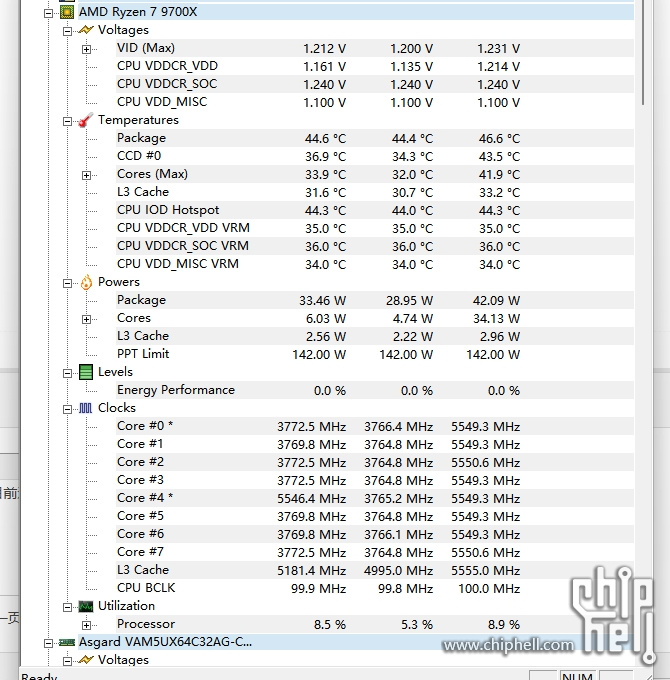Click the Temperatures thermometer icon
Image resolution: width=670 pixels, height=680 pixels.
[86, 120]
